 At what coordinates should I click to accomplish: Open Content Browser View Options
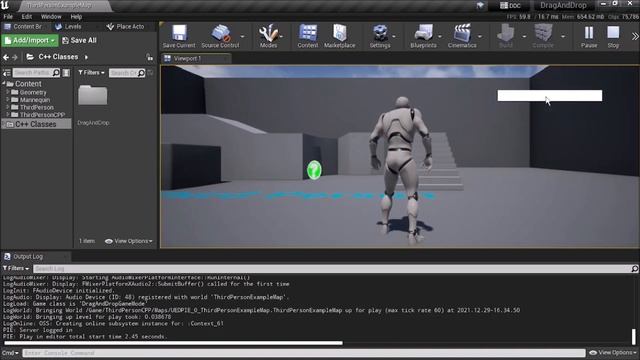[129, 241]
